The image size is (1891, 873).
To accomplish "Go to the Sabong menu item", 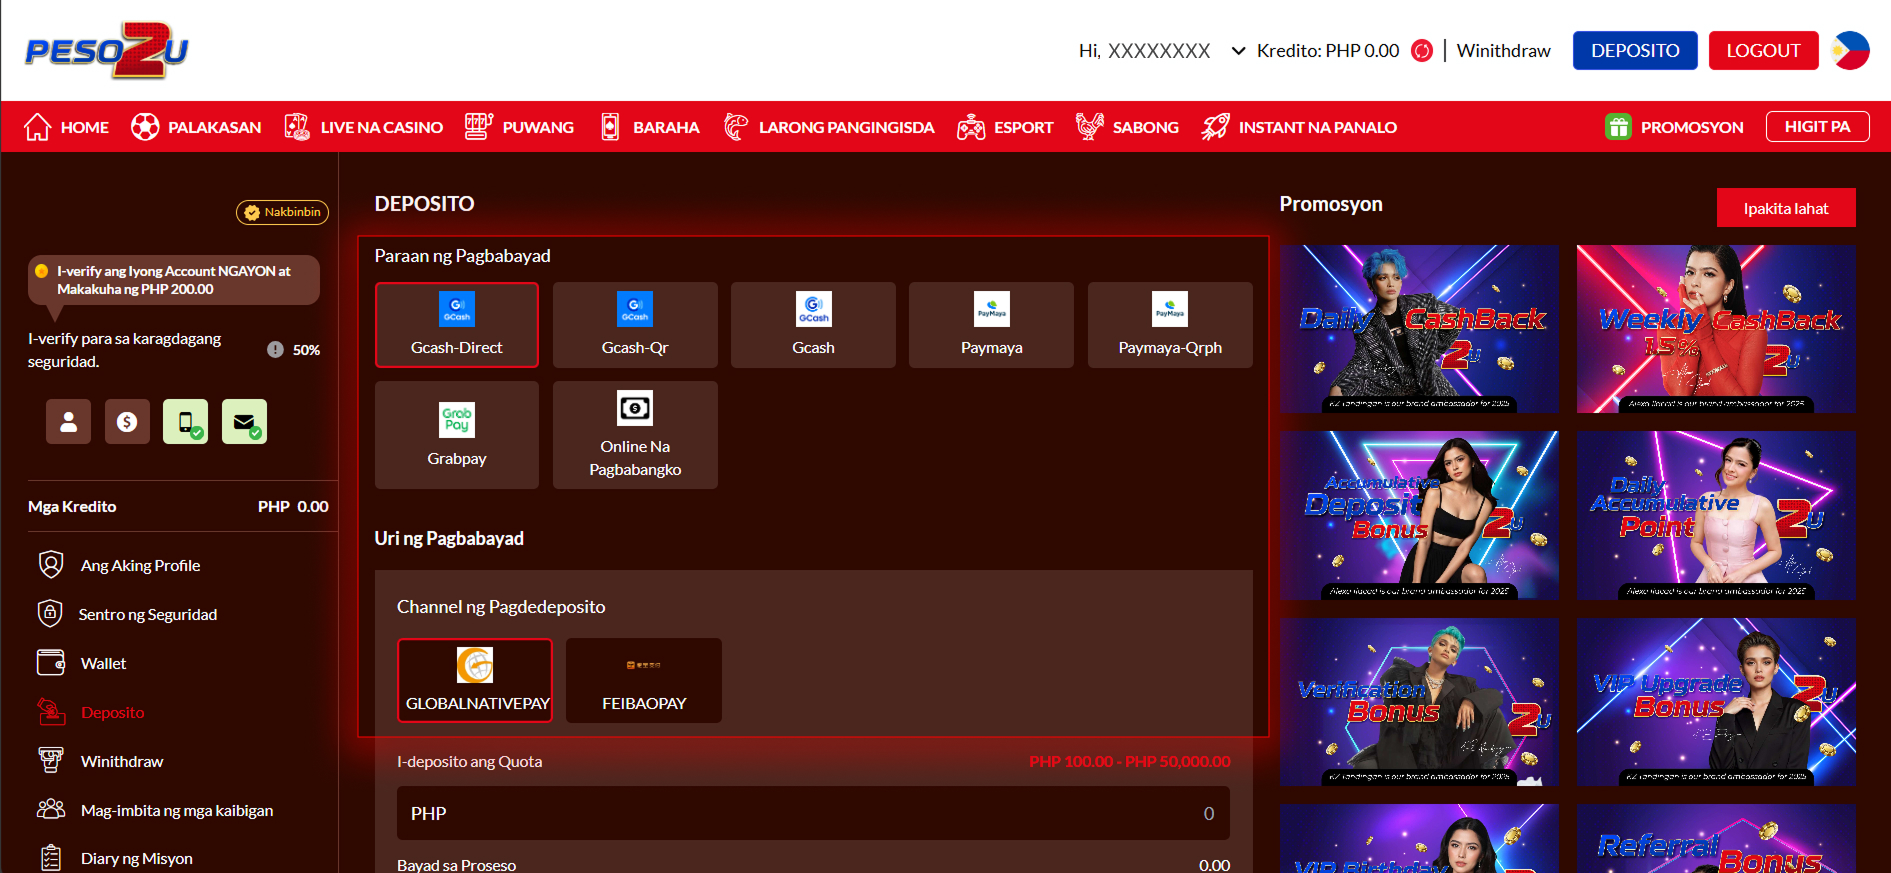I will 1128,127.
